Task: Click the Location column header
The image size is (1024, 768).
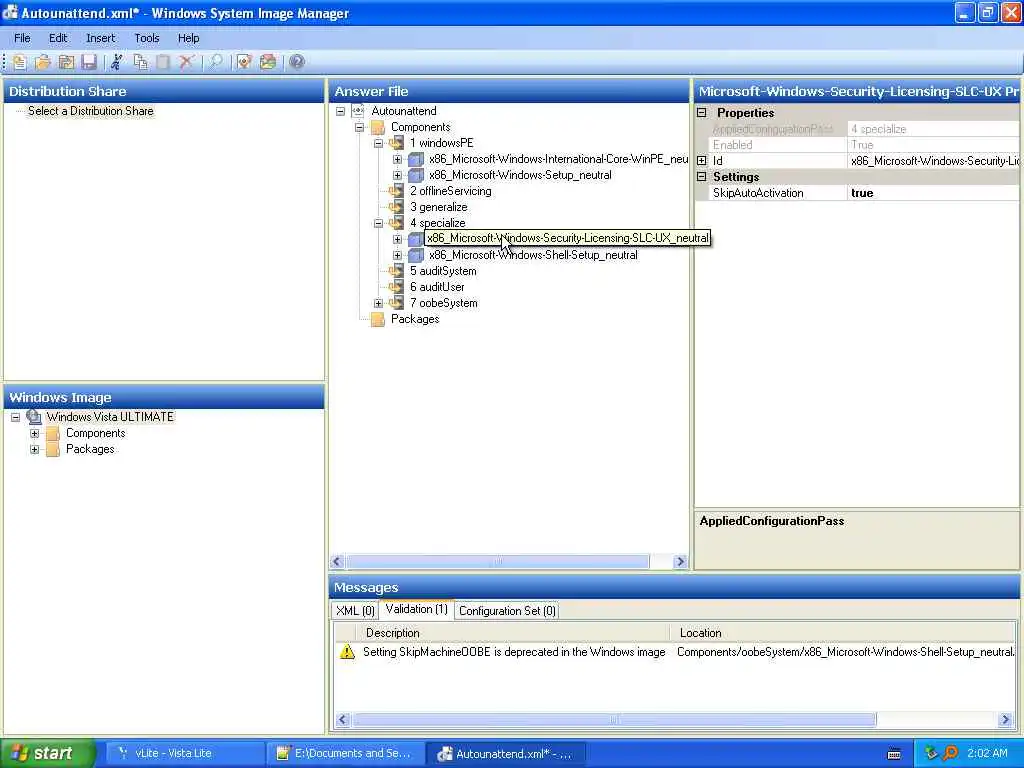Action: click(x=842, y=633)
